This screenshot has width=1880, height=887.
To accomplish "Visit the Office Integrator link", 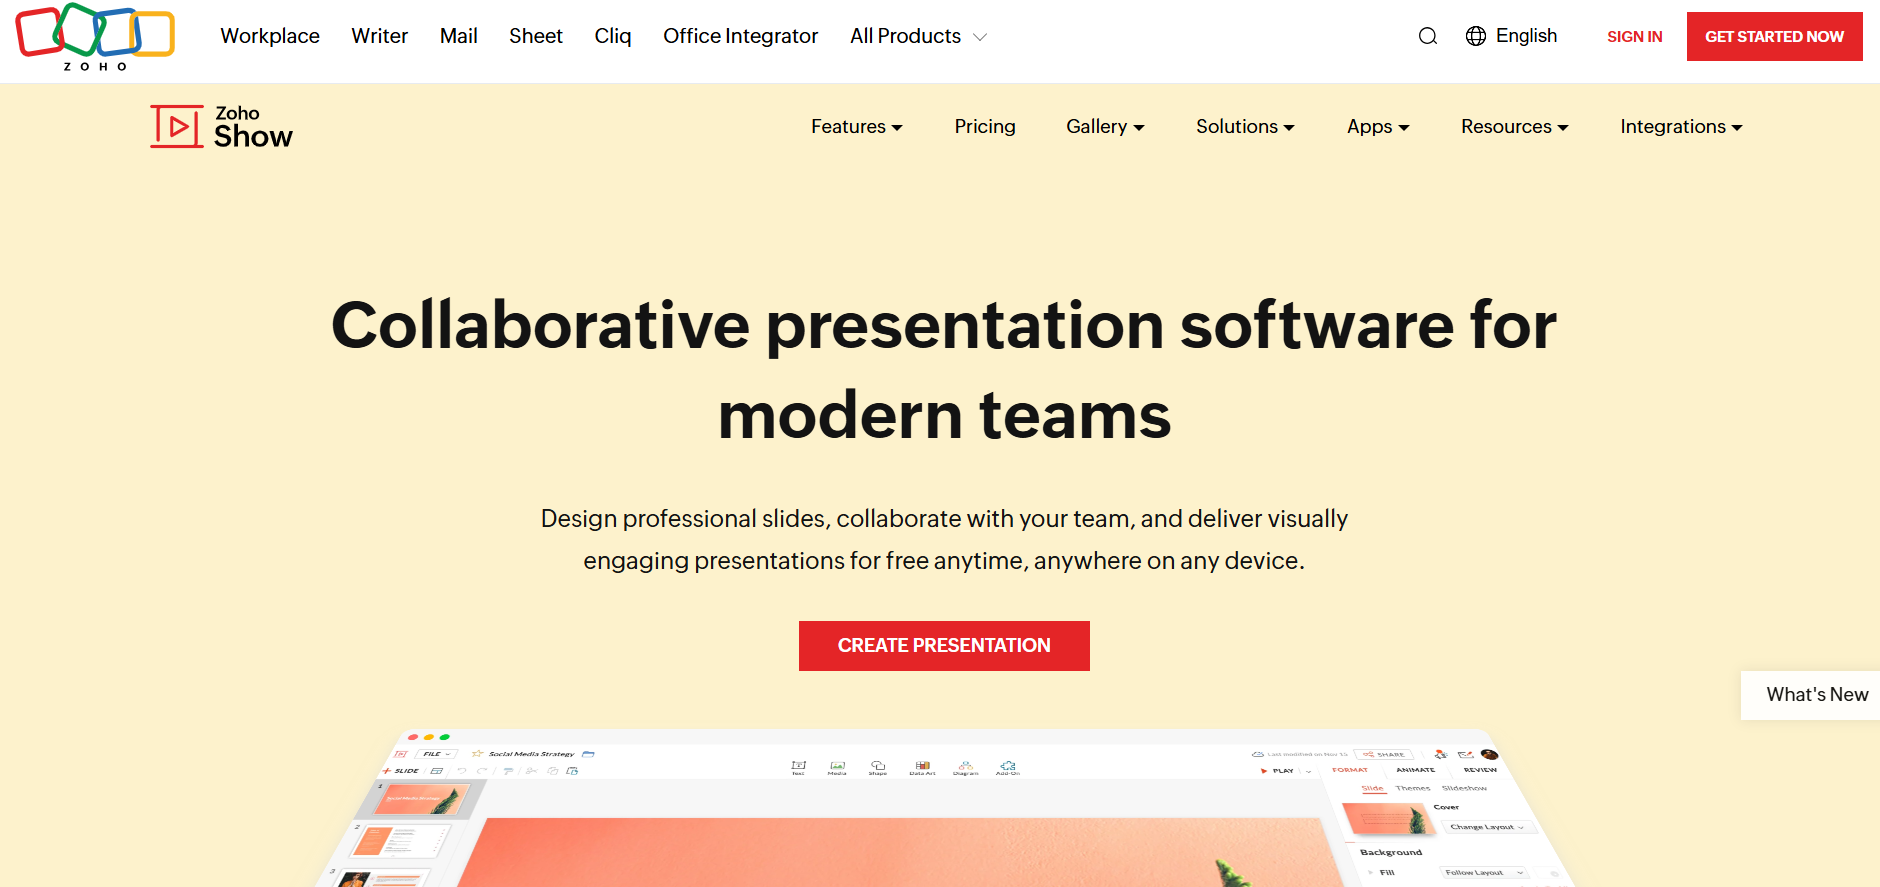I will [741, 36].
